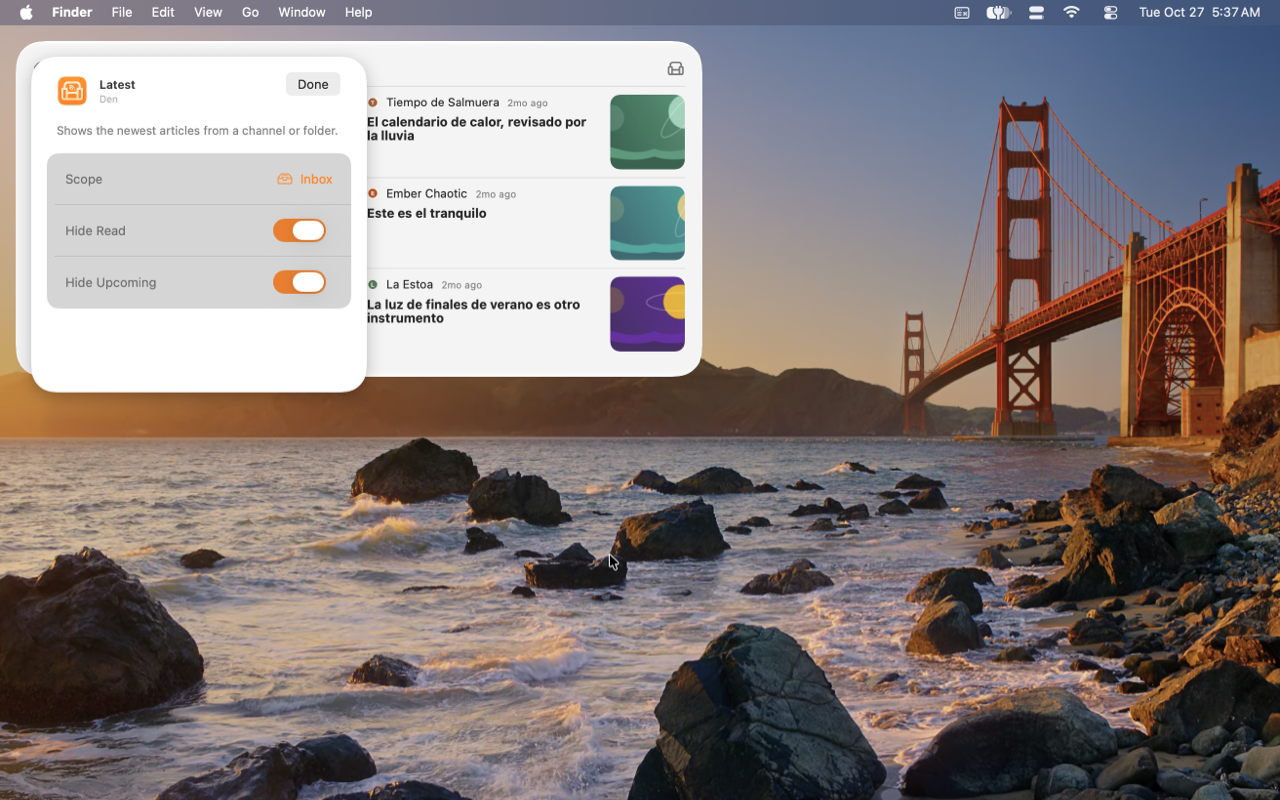Open the Go menu
The image size is (1280, 800).
250,12
